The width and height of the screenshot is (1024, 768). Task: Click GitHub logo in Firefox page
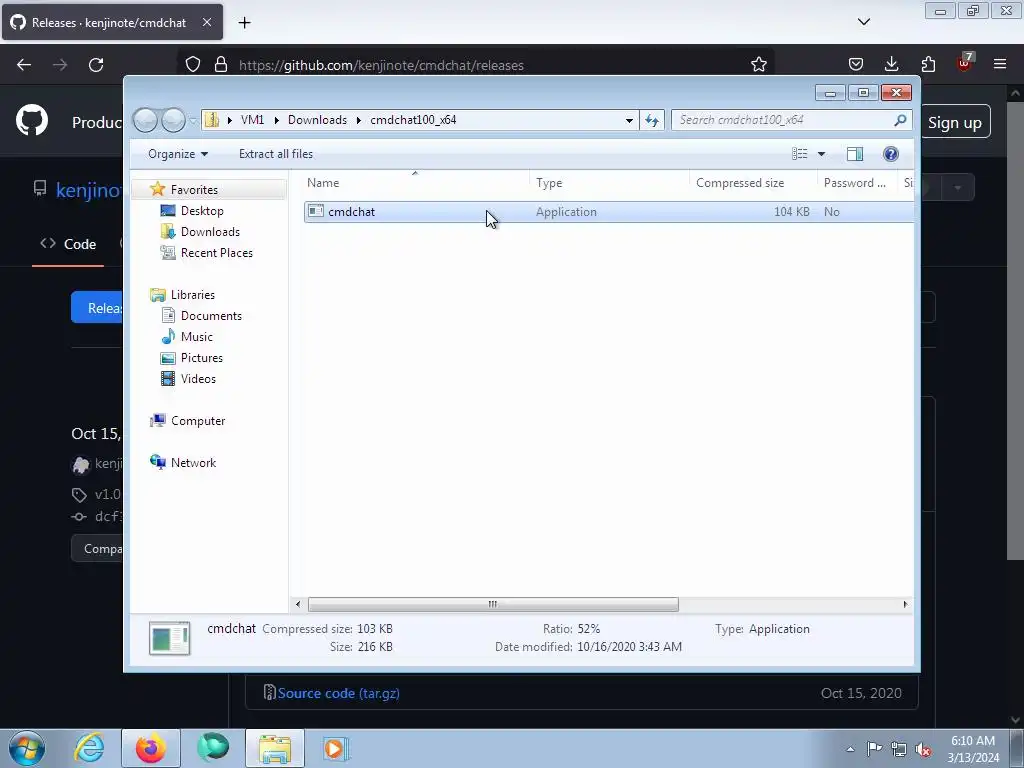31,121
